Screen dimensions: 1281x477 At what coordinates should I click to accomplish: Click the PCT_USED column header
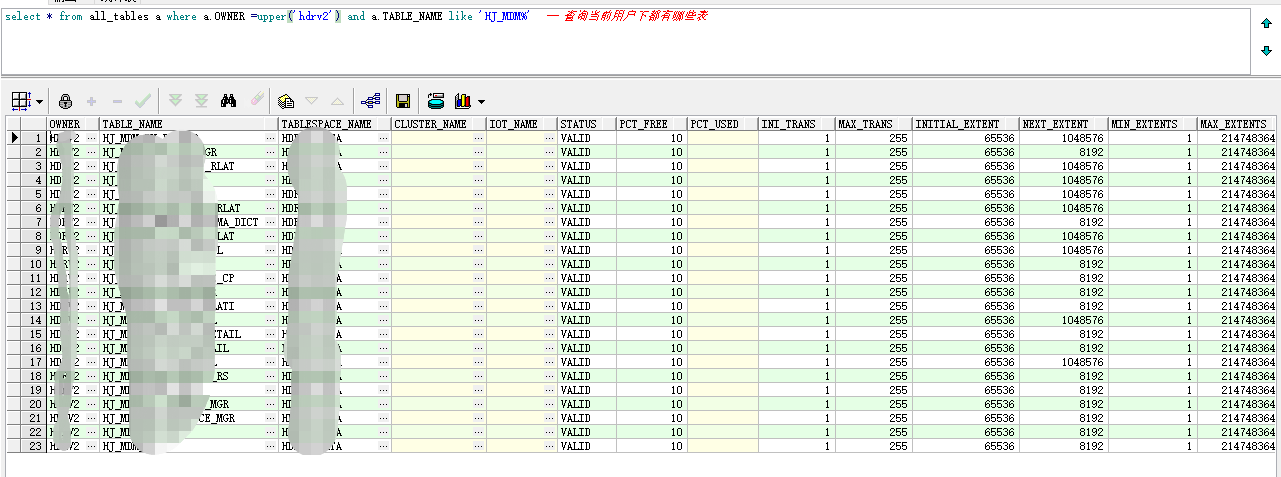[x=723, y=124]
